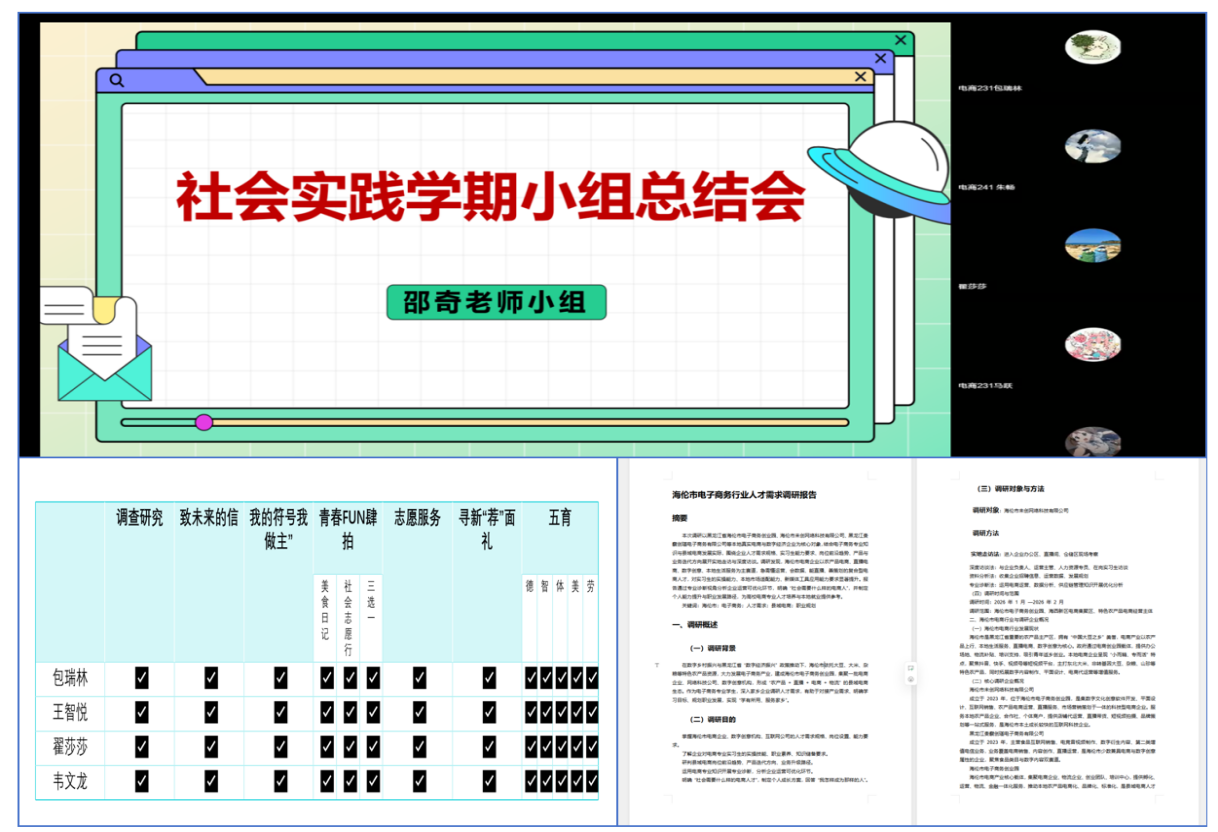
Task: Click the participant name 电商231包瑞林
Action: (x=990, y=88)
